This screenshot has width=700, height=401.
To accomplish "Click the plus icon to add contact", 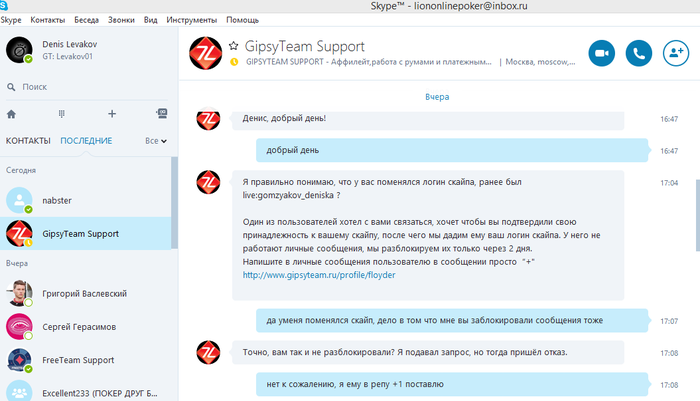I will click(x=112, y=114).
